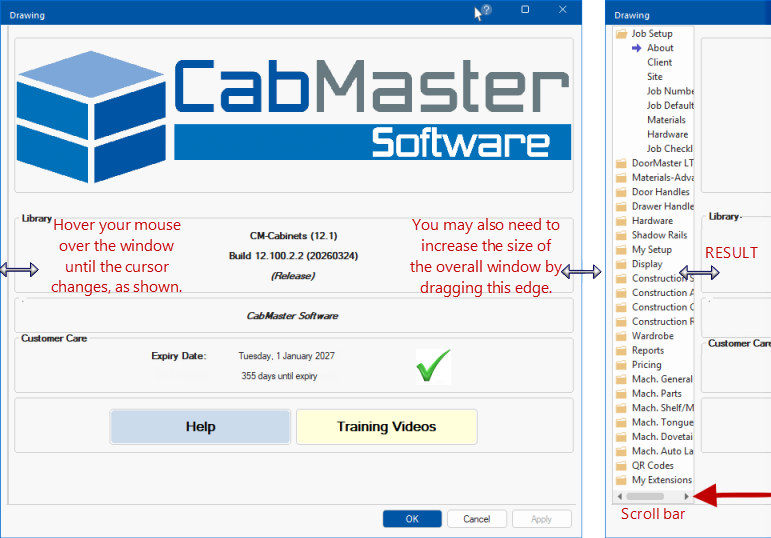Select Materials under Job Setup
This screenshot has width=771, height=538.
point(666,120)
